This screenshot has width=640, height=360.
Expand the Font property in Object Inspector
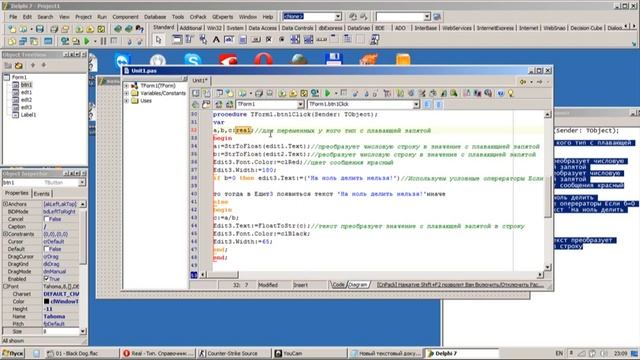coord(5,287)
